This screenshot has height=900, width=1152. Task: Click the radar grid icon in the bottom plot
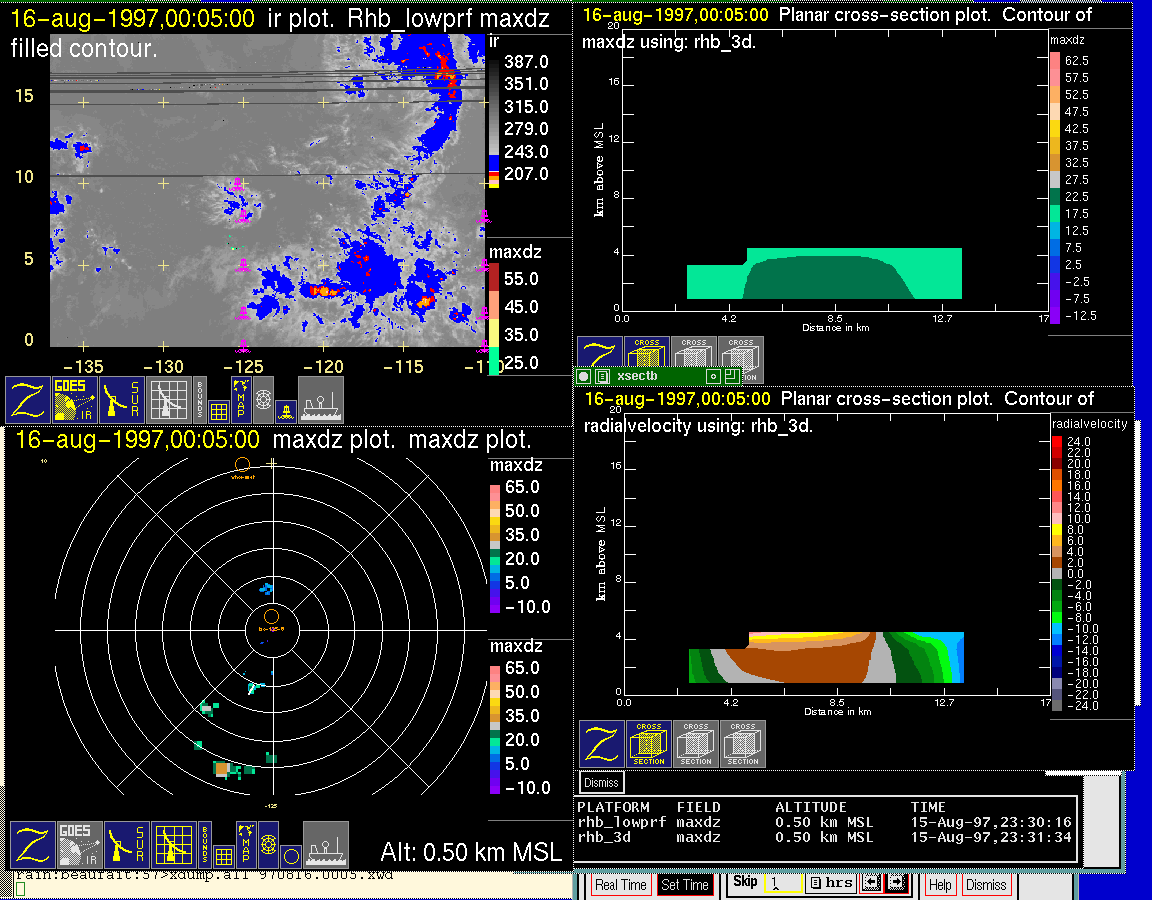(x=172, y=845)
